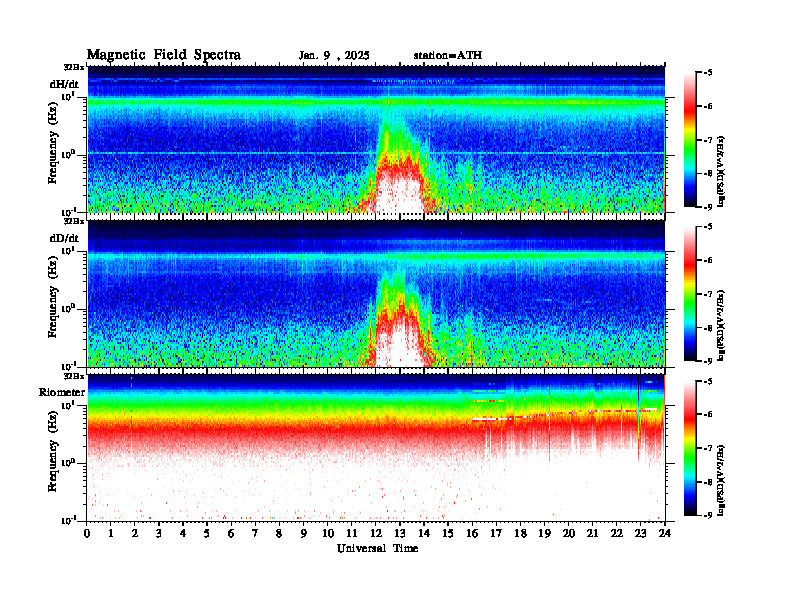Click hour tick label '12' on time axis
This screenshot has height=612, width=792.
pos(376,534)
